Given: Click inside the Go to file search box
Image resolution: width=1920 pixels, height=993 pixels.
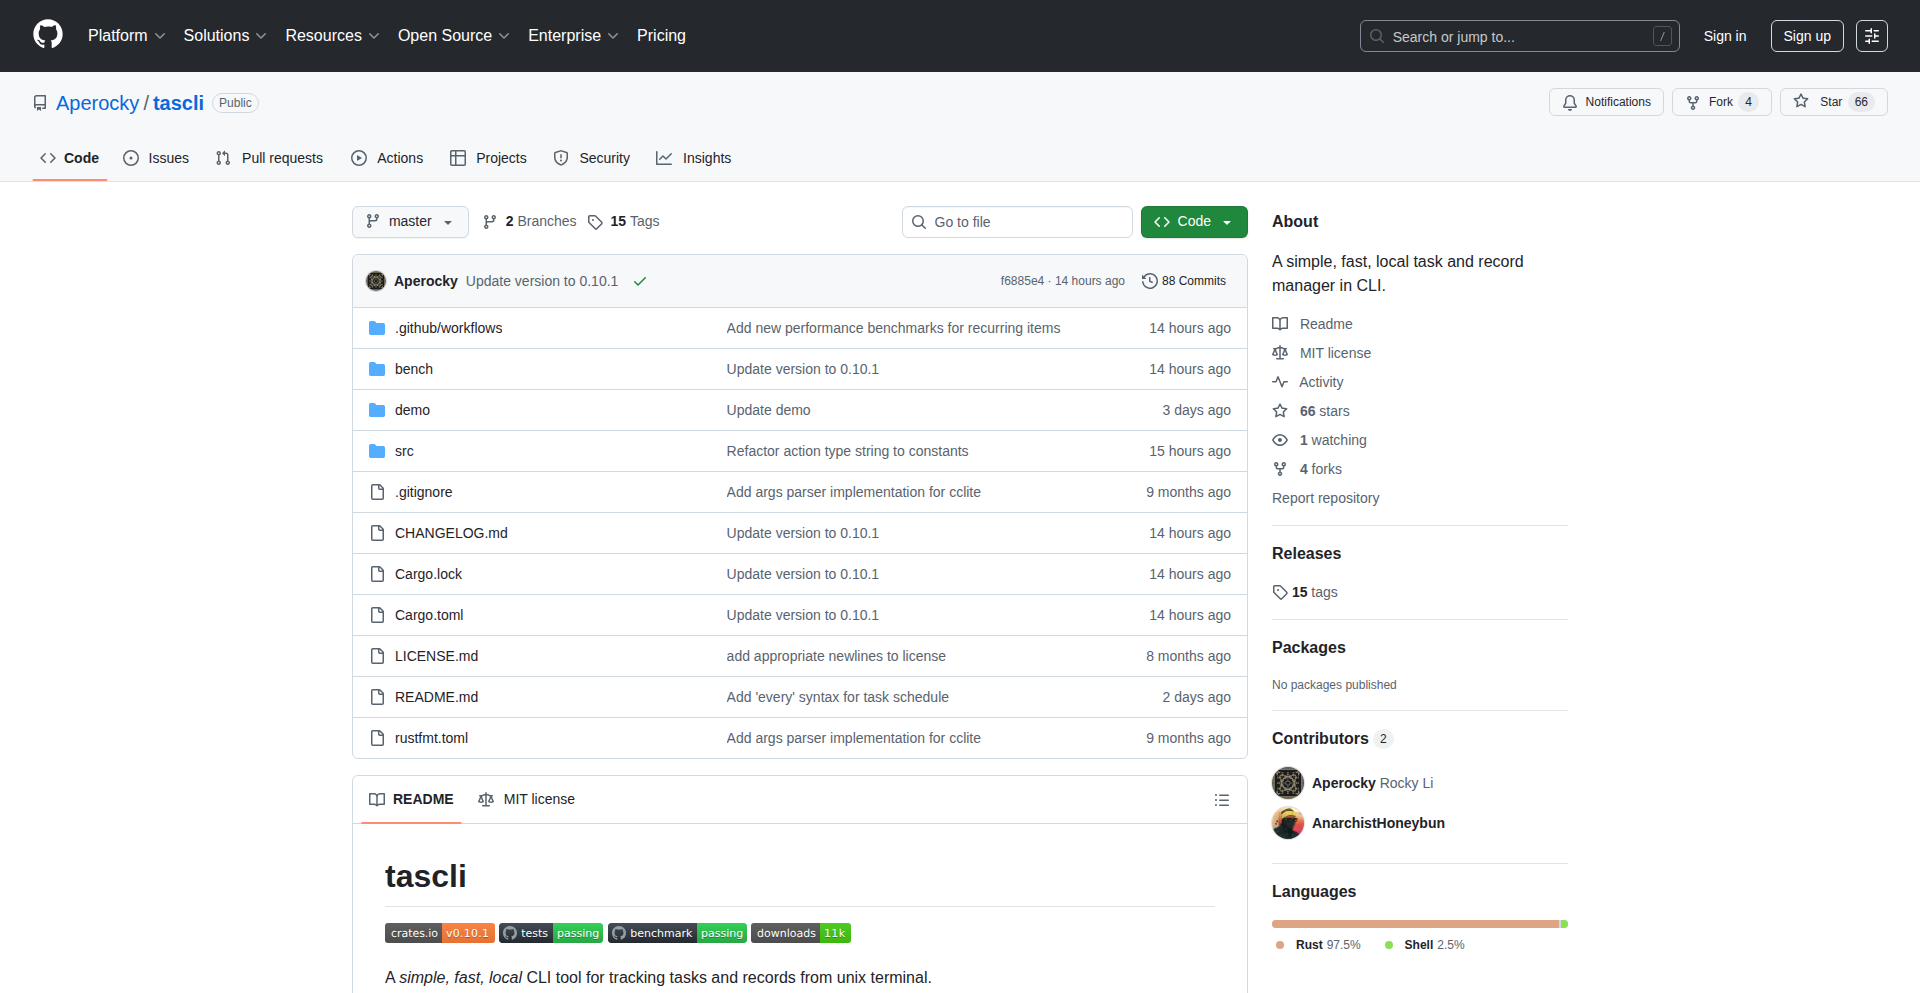Looking at the screenshot, I should (x=1017, y=221).
